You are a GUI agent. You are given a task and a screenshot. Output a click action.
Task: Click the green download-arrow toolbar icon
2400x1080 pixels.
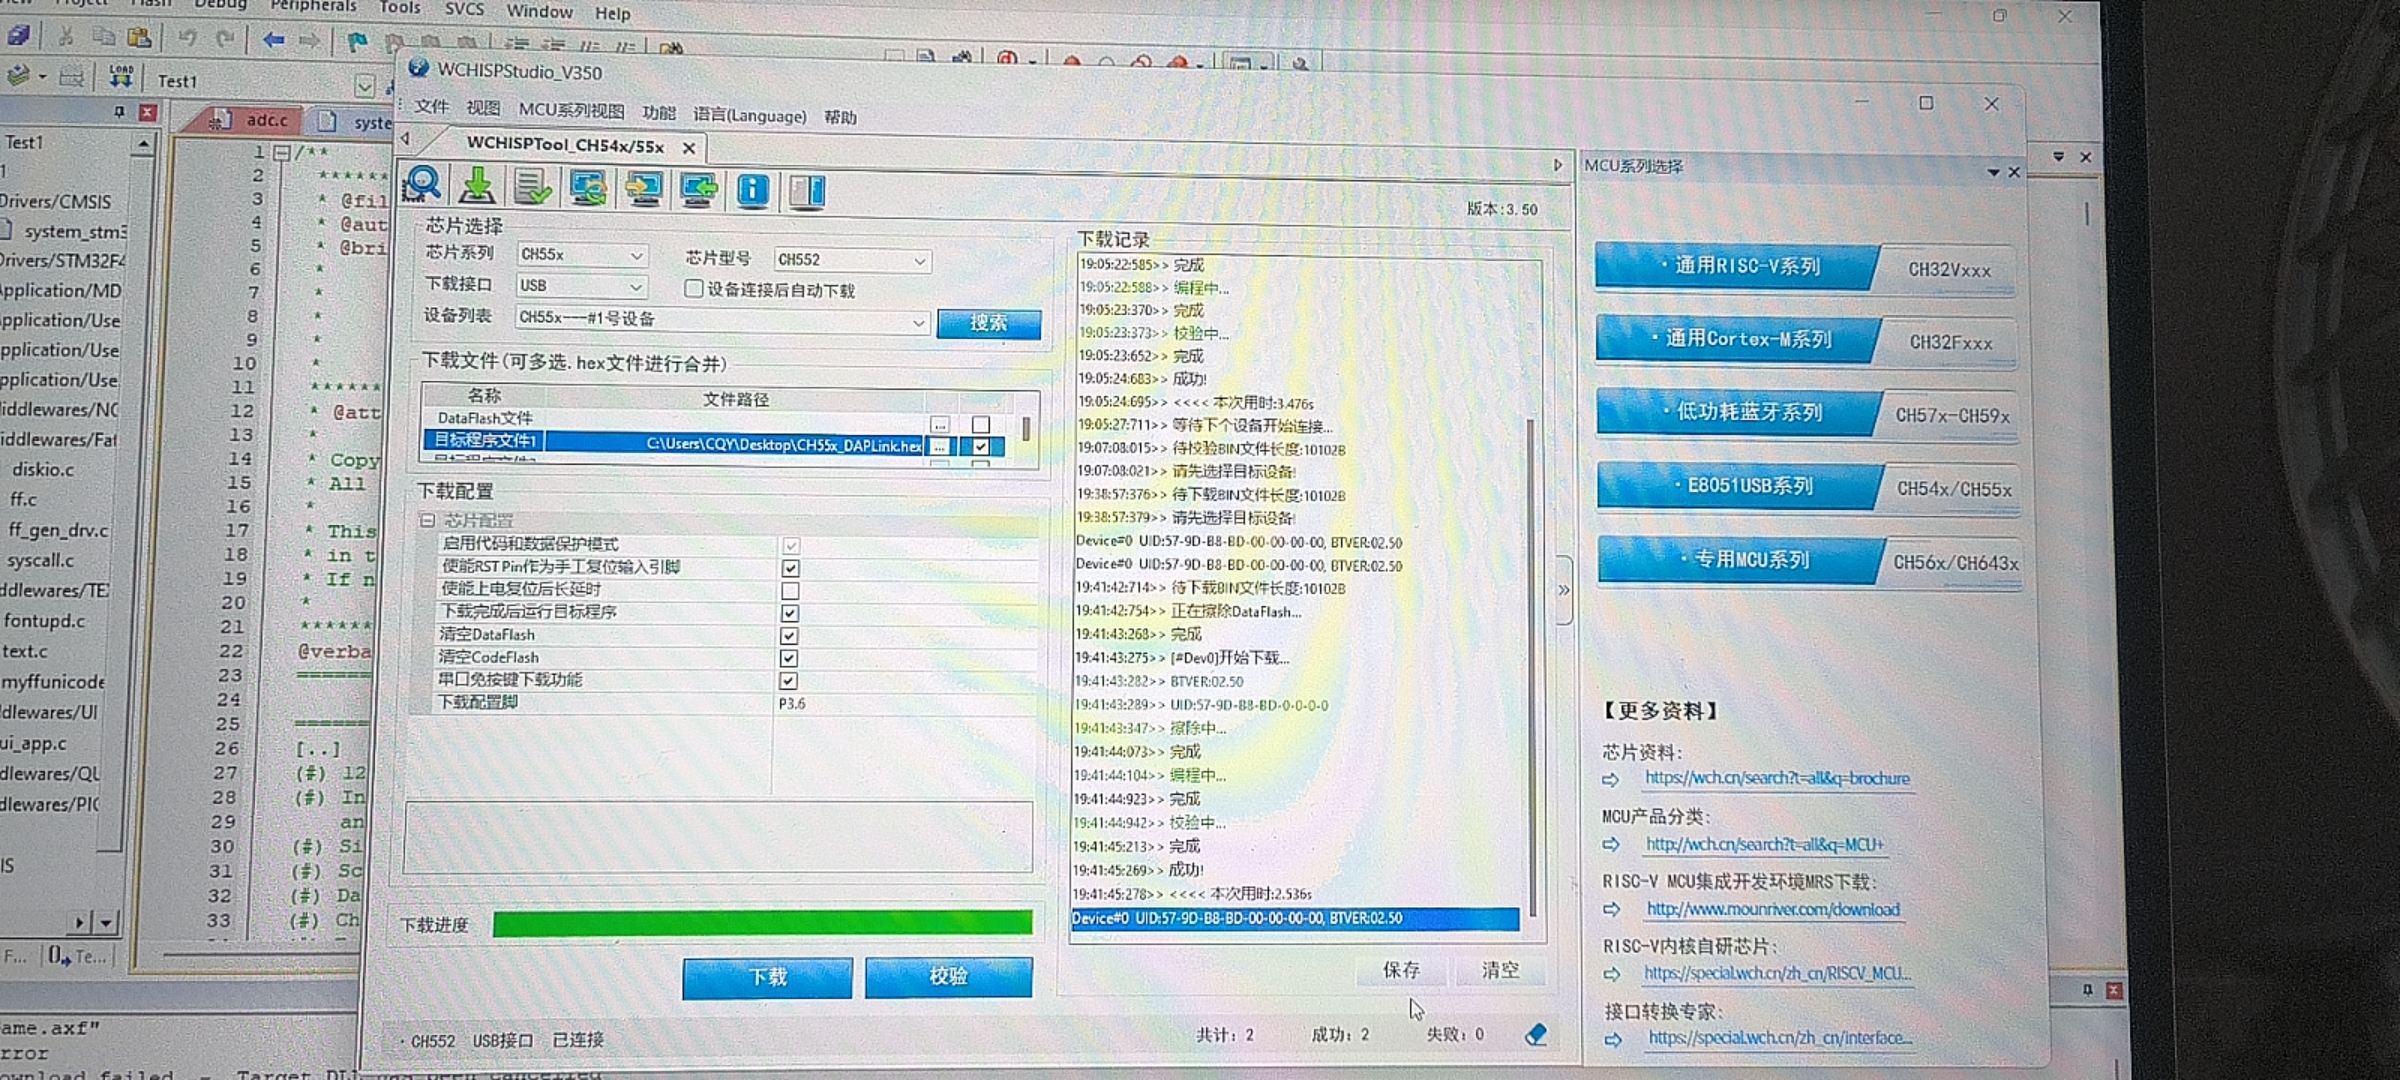478,187
